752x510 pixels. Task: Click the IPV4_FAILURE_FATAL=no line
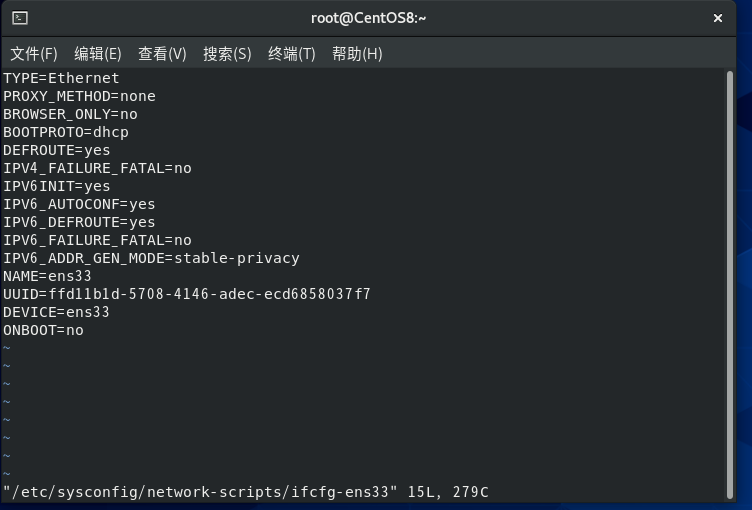point(97,168)
